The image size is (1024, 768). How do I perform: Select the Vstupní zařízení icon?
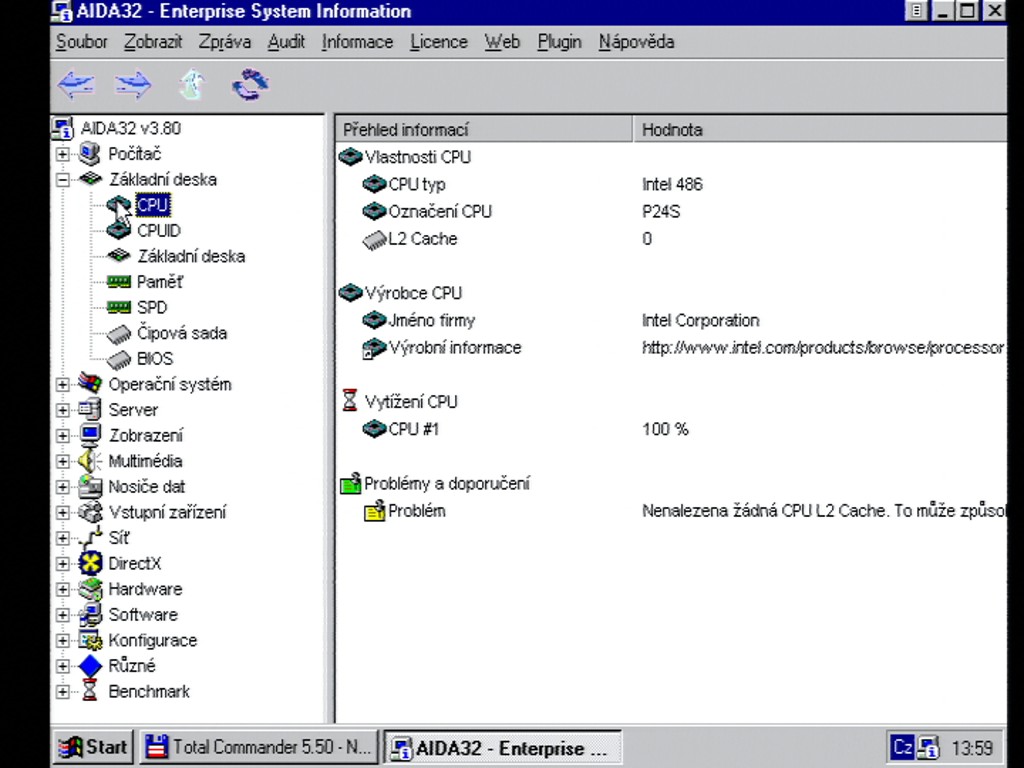90,512
